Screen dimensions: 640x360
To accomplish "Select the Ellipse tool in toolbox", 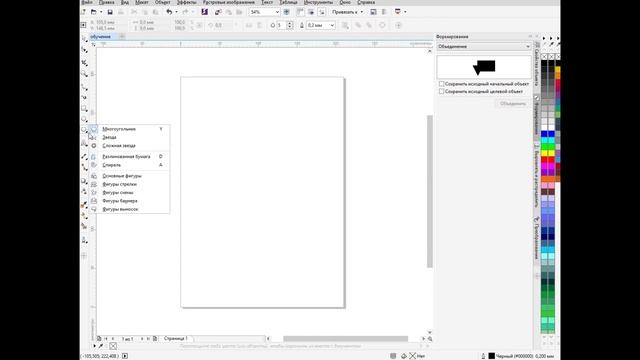I will pyautogui.click(x=84, y=119).
